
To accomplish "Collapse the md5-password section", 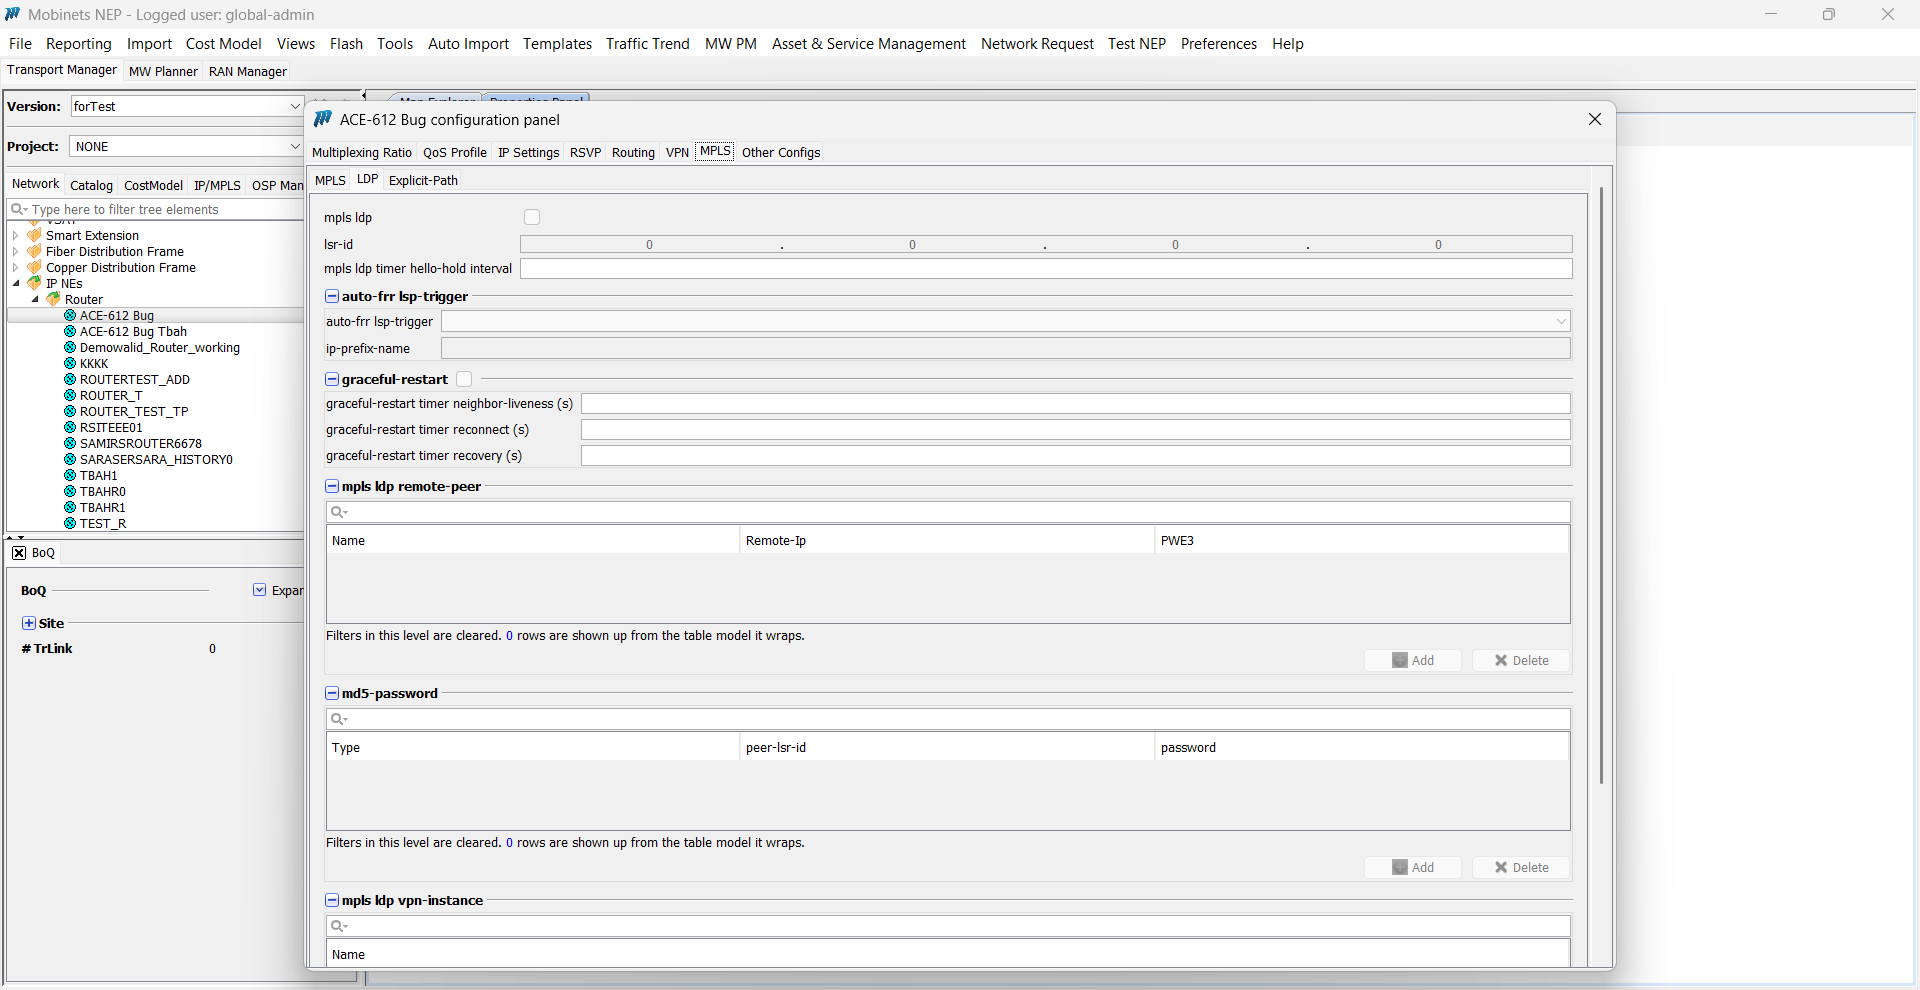I will coord(332,693).
